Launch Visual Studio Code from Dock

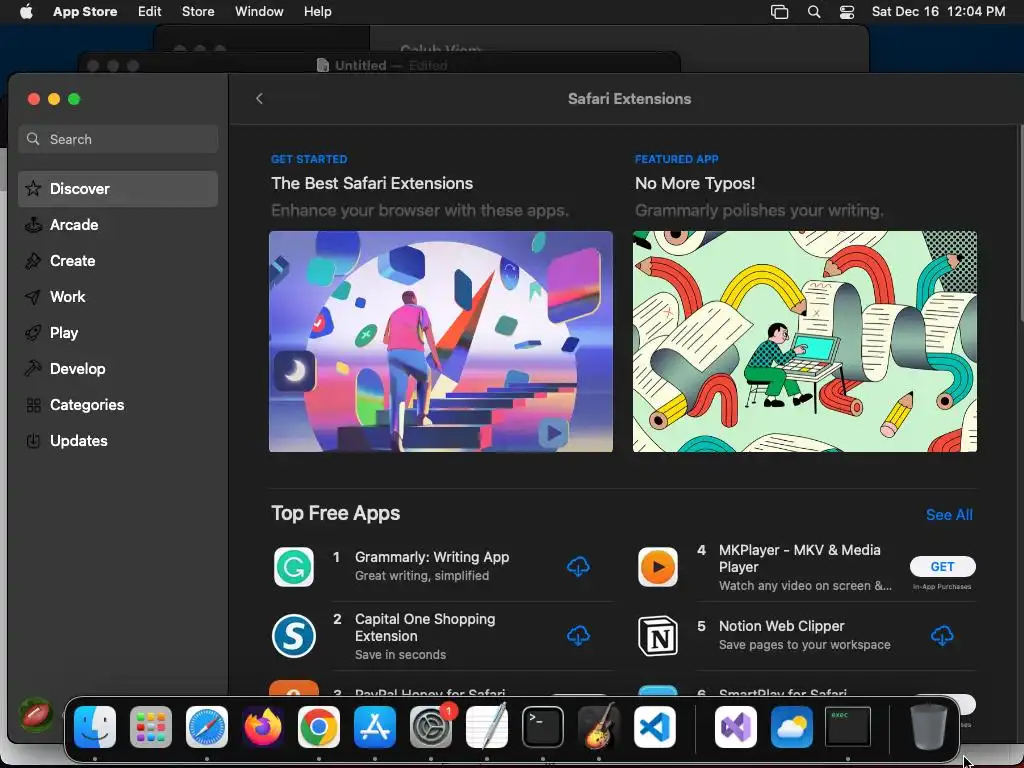tap(655, 727)
